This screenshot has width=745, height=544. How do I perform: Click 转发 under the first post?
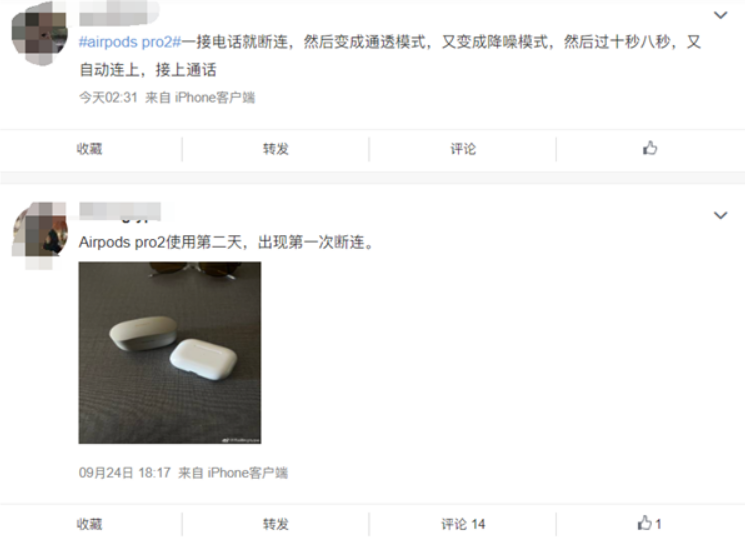coord(276,149)
